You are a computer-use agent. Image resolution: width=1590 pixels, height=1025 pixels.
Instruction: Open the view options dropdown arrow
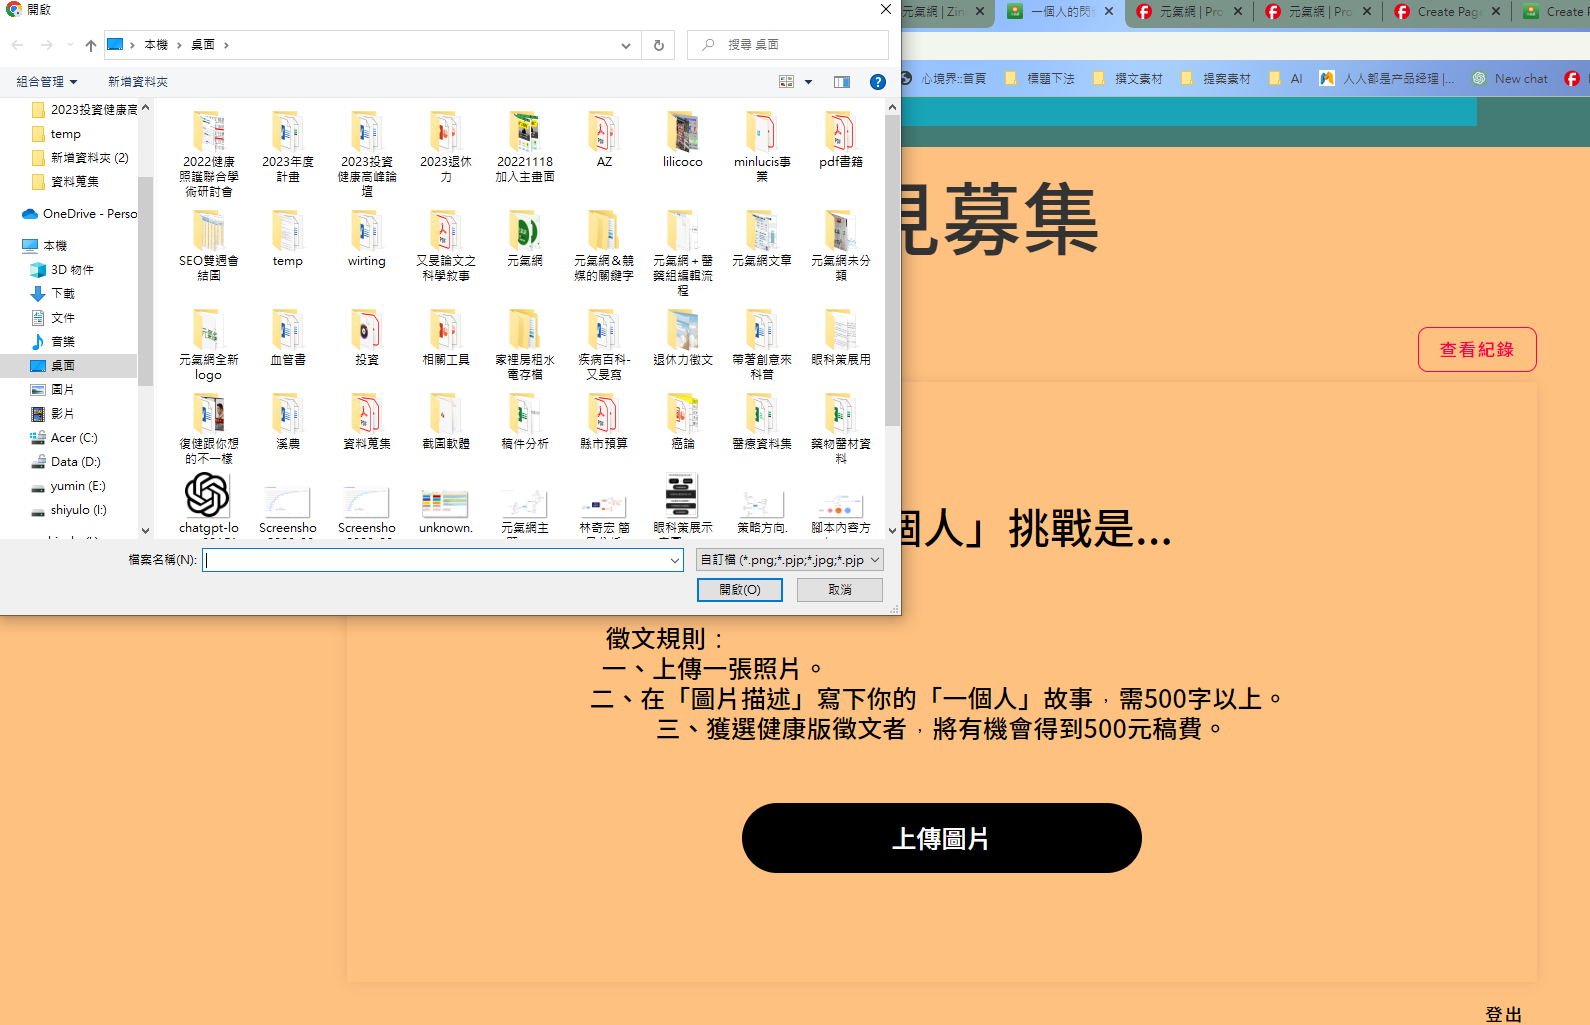[x=808, y=82]
